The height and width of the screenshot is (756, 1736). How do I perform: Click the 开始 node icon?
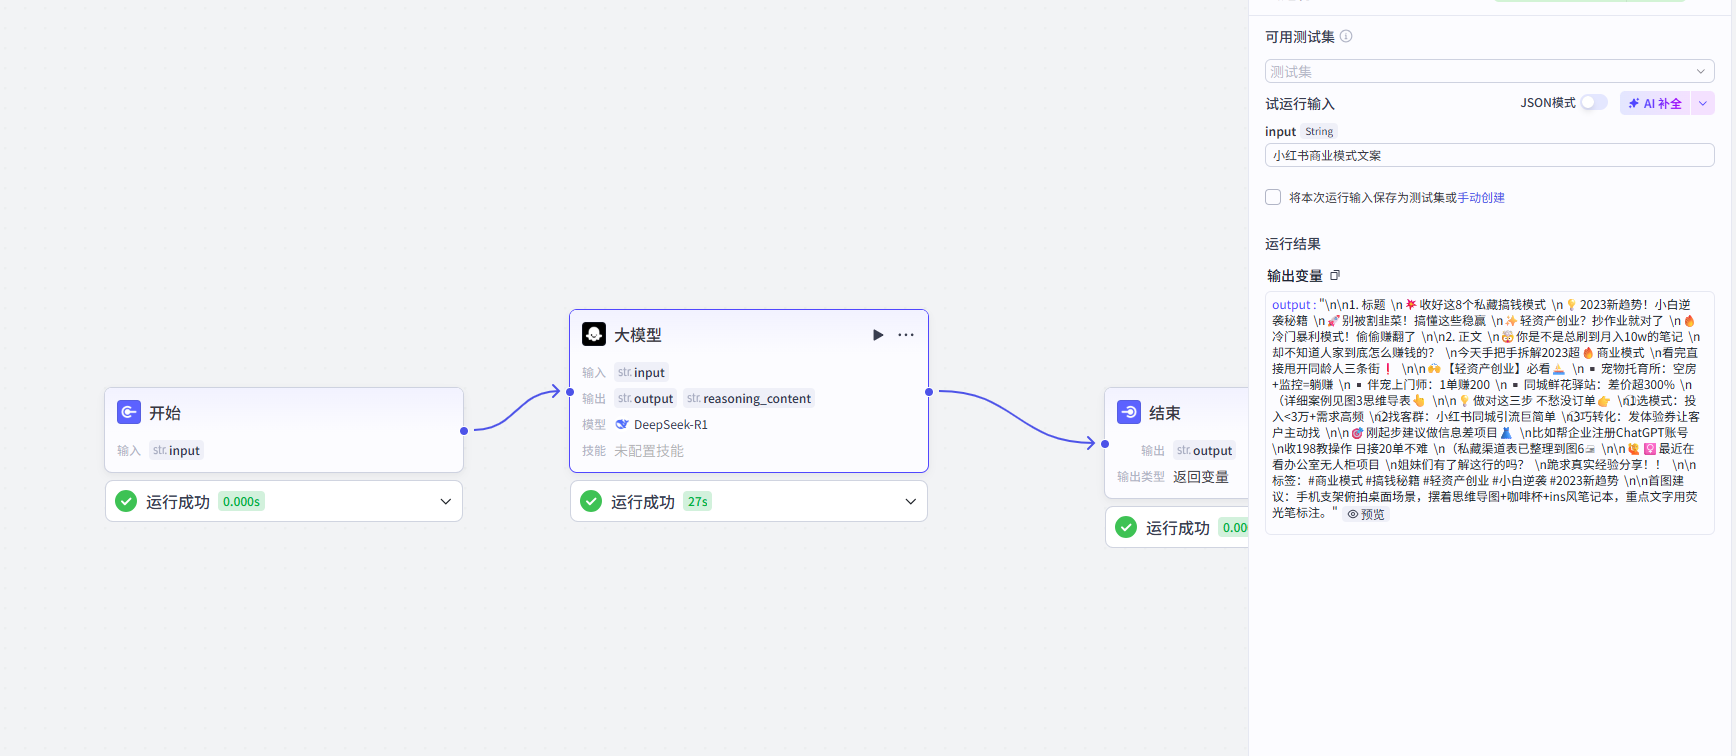pos(129,412)
